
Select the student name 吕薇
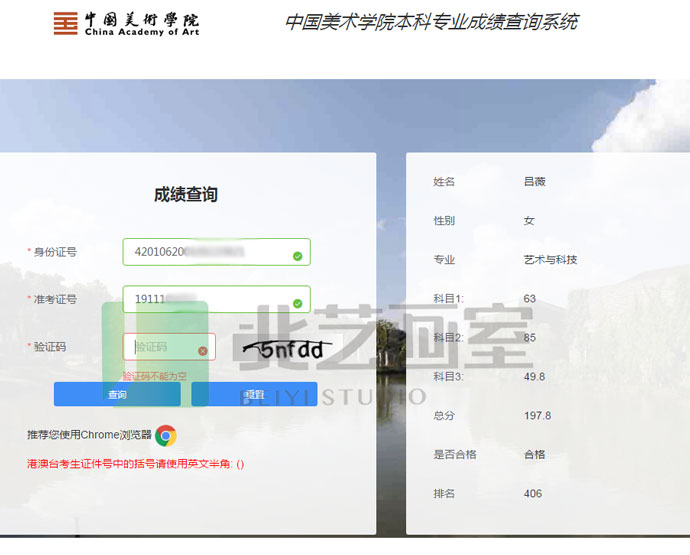534,182
